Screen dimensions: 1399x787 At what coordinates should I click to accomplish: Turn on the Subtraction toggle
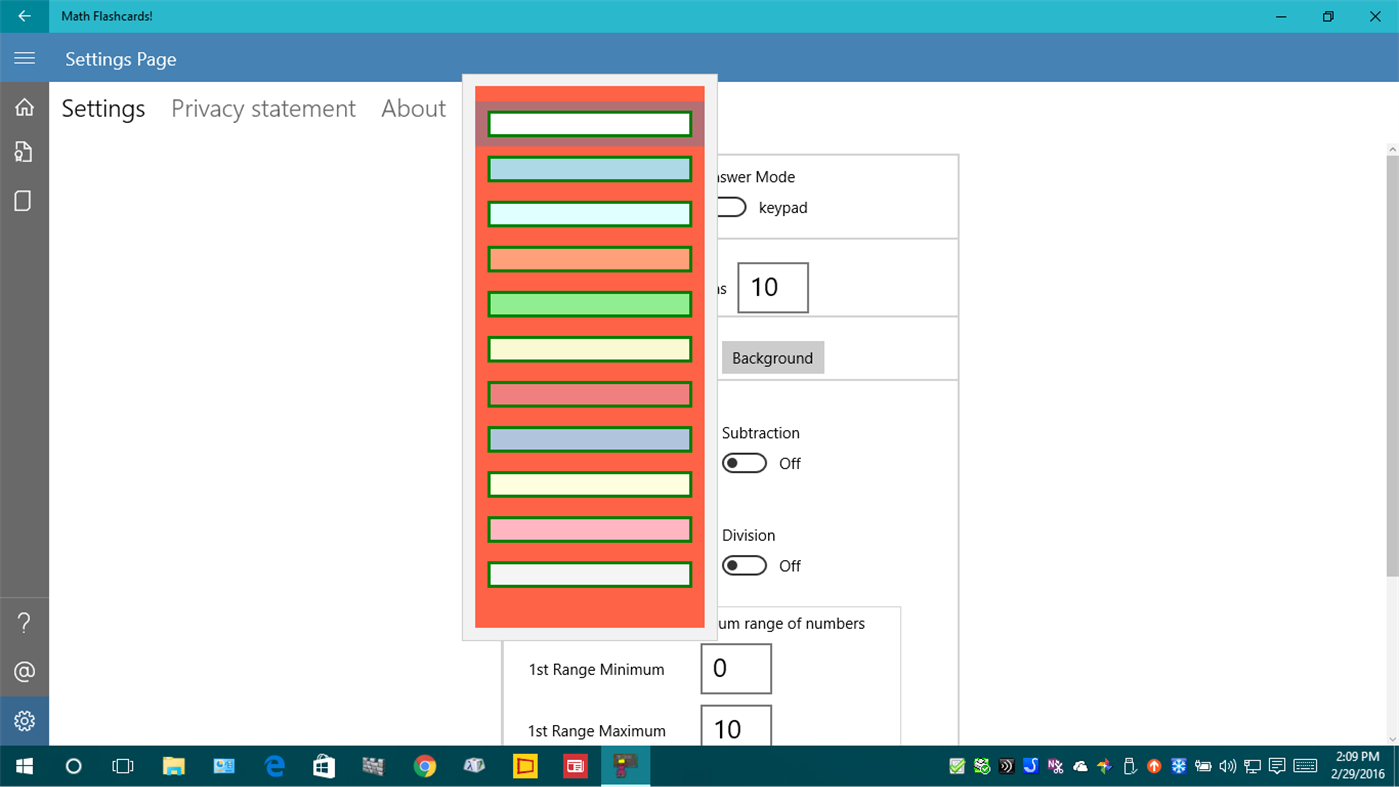tap(744, 462)
